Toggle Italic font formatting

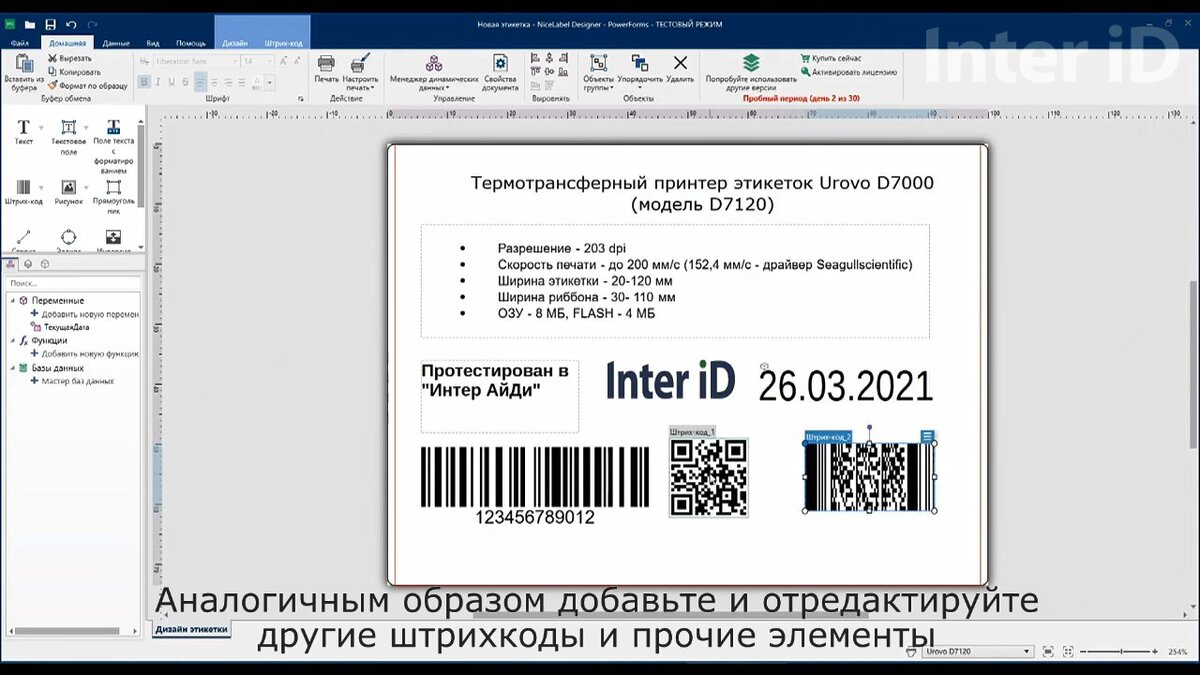click(x=158, y=82)
